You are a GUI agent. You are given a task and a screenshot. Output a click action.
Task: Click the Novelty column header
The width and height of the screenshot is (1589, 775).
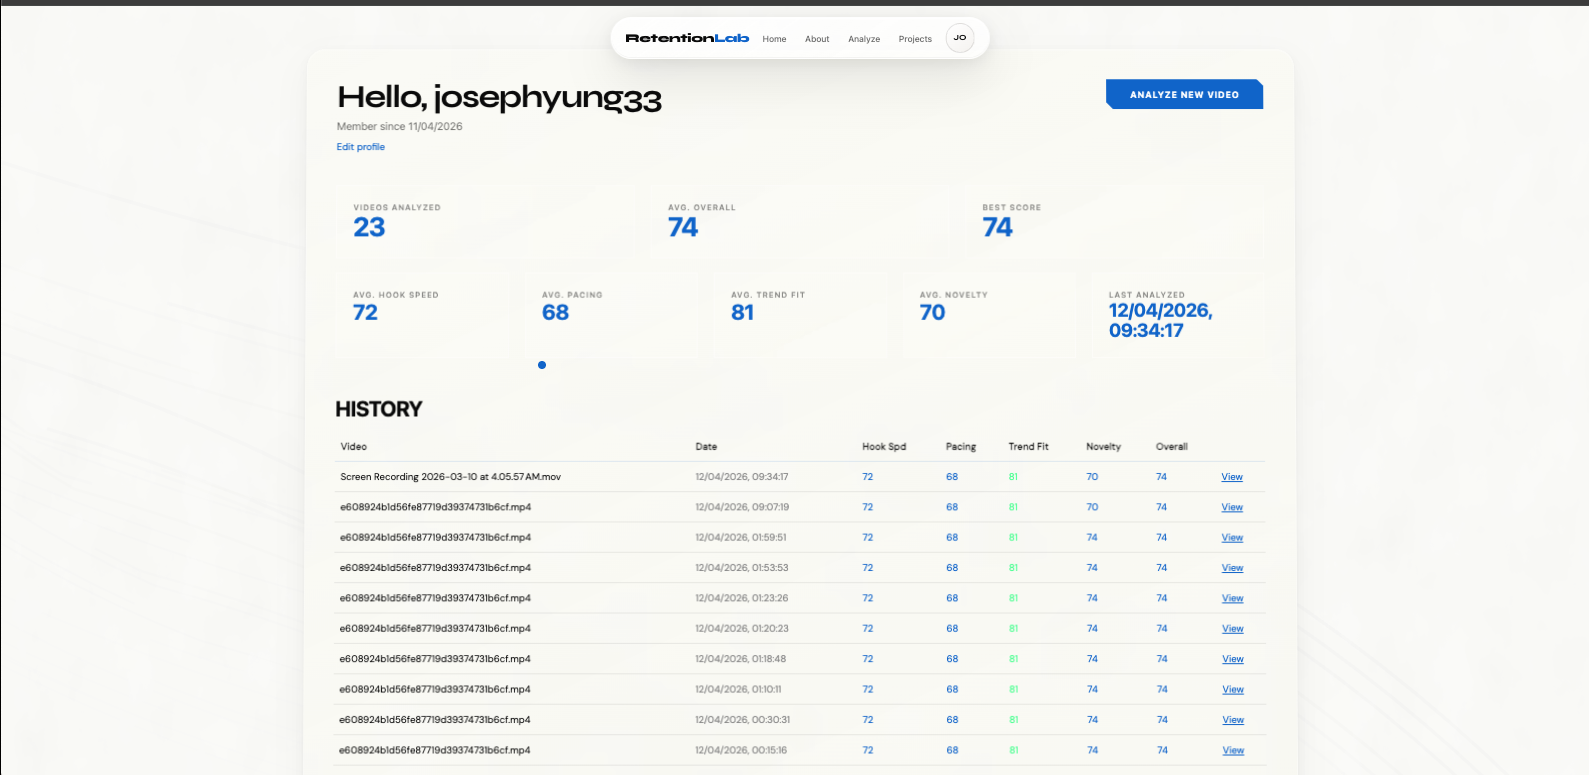[x=1103, y=447]
